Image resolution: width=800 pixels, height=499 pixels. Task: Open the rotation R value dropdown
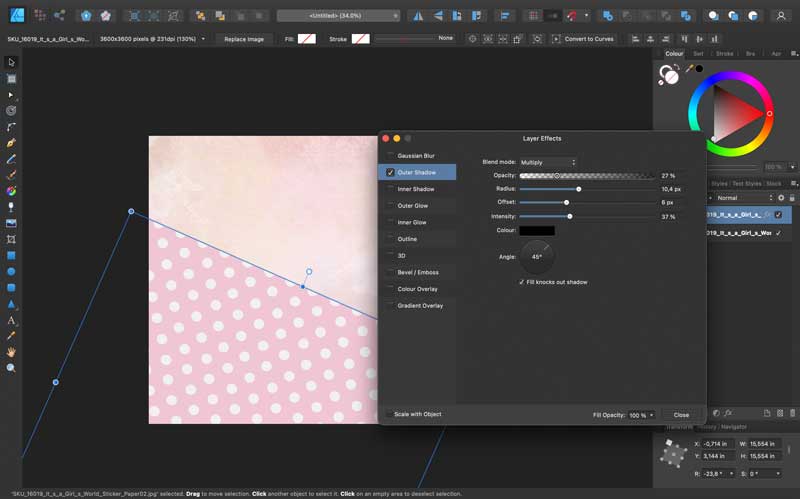tap(731, 474)
